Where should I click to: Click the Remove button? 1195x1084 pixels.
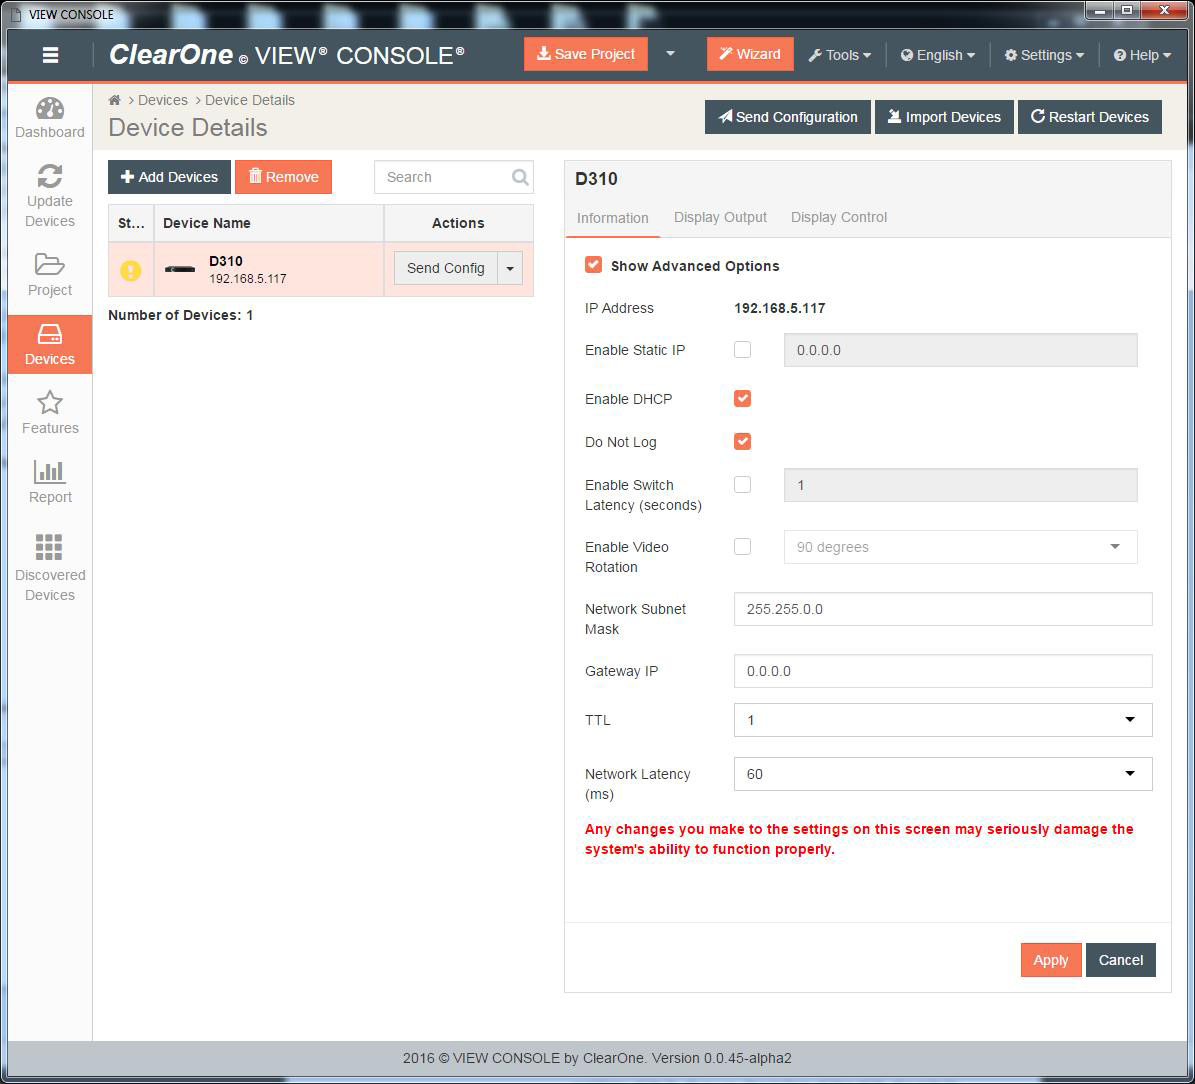(x=284, y=177)
